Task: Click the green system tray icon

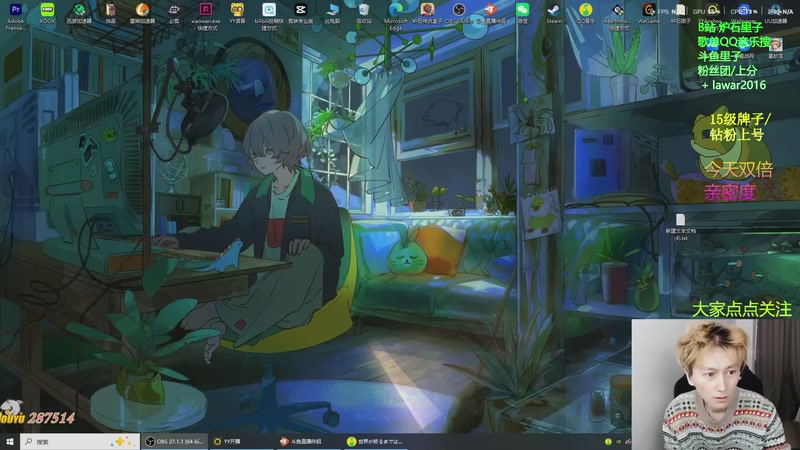Action: 608,441
